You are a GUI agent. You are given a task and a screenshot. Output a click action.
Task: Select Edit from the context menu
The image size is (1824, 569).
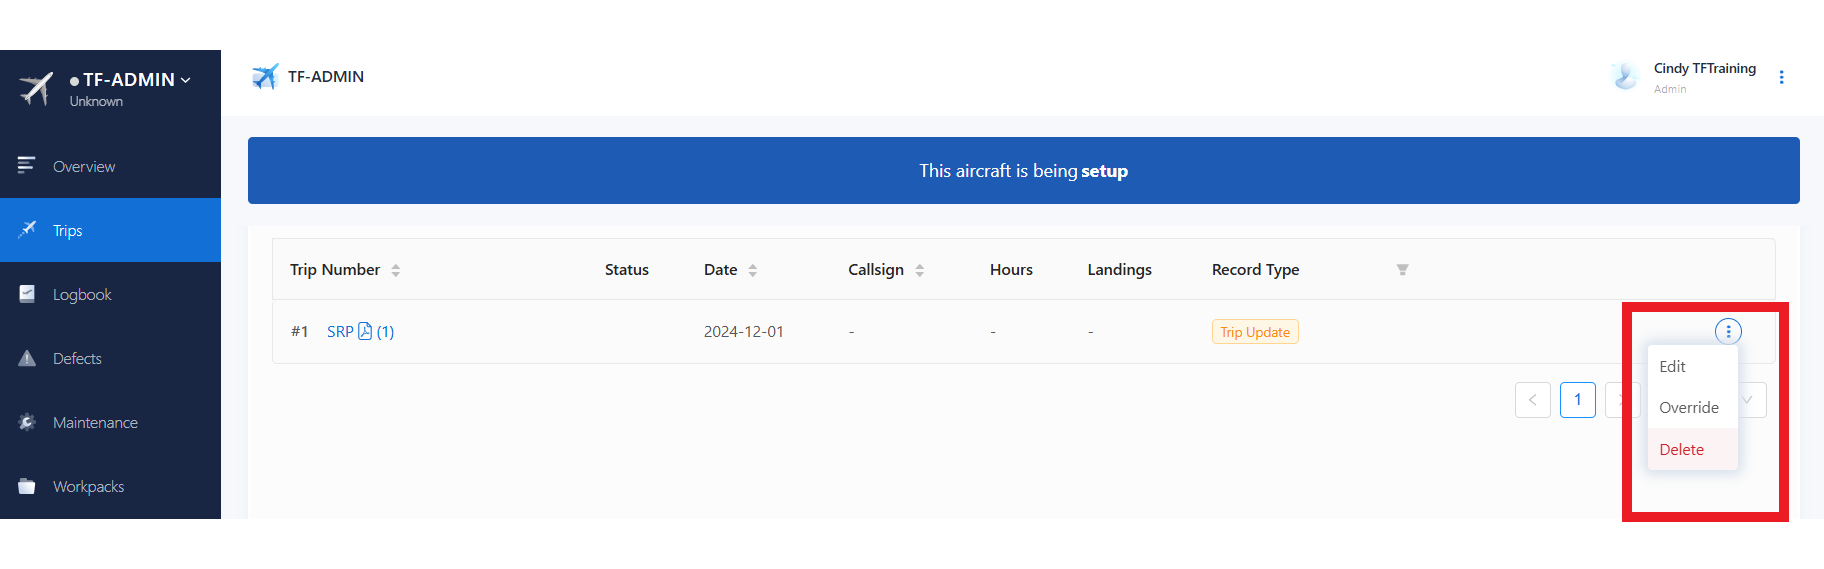(x=1672, y=367)
